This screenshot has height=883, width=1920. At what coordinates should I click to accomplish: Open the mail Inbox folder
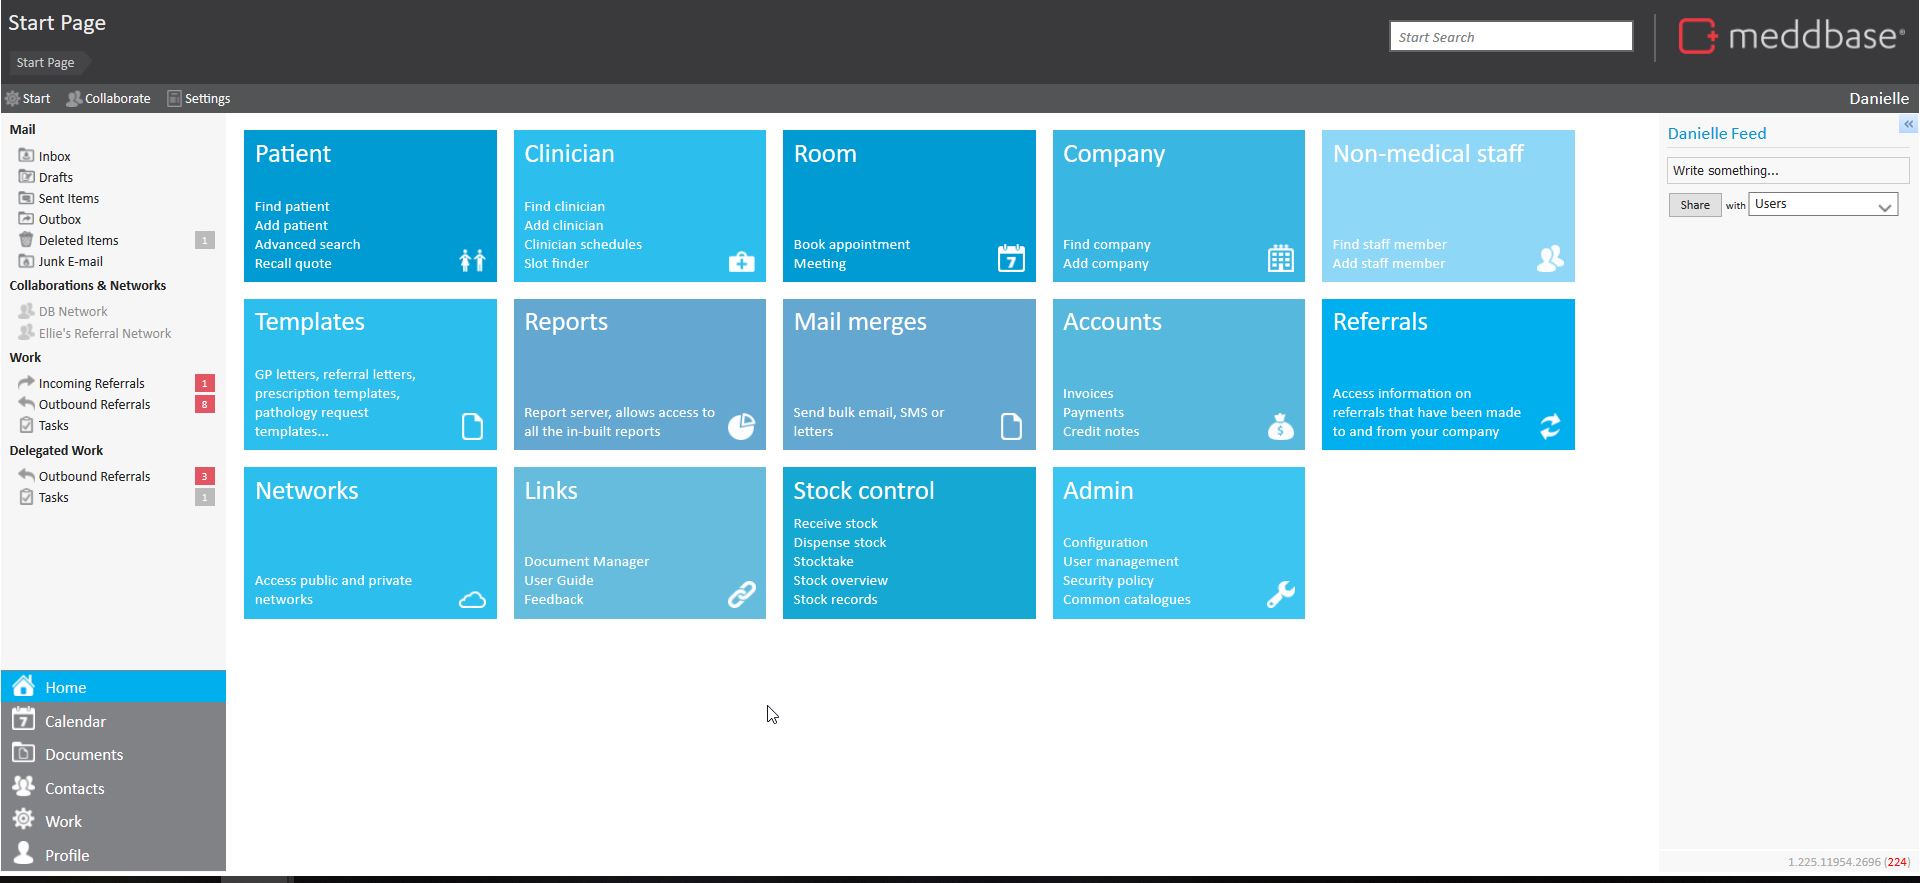point(54,156)
